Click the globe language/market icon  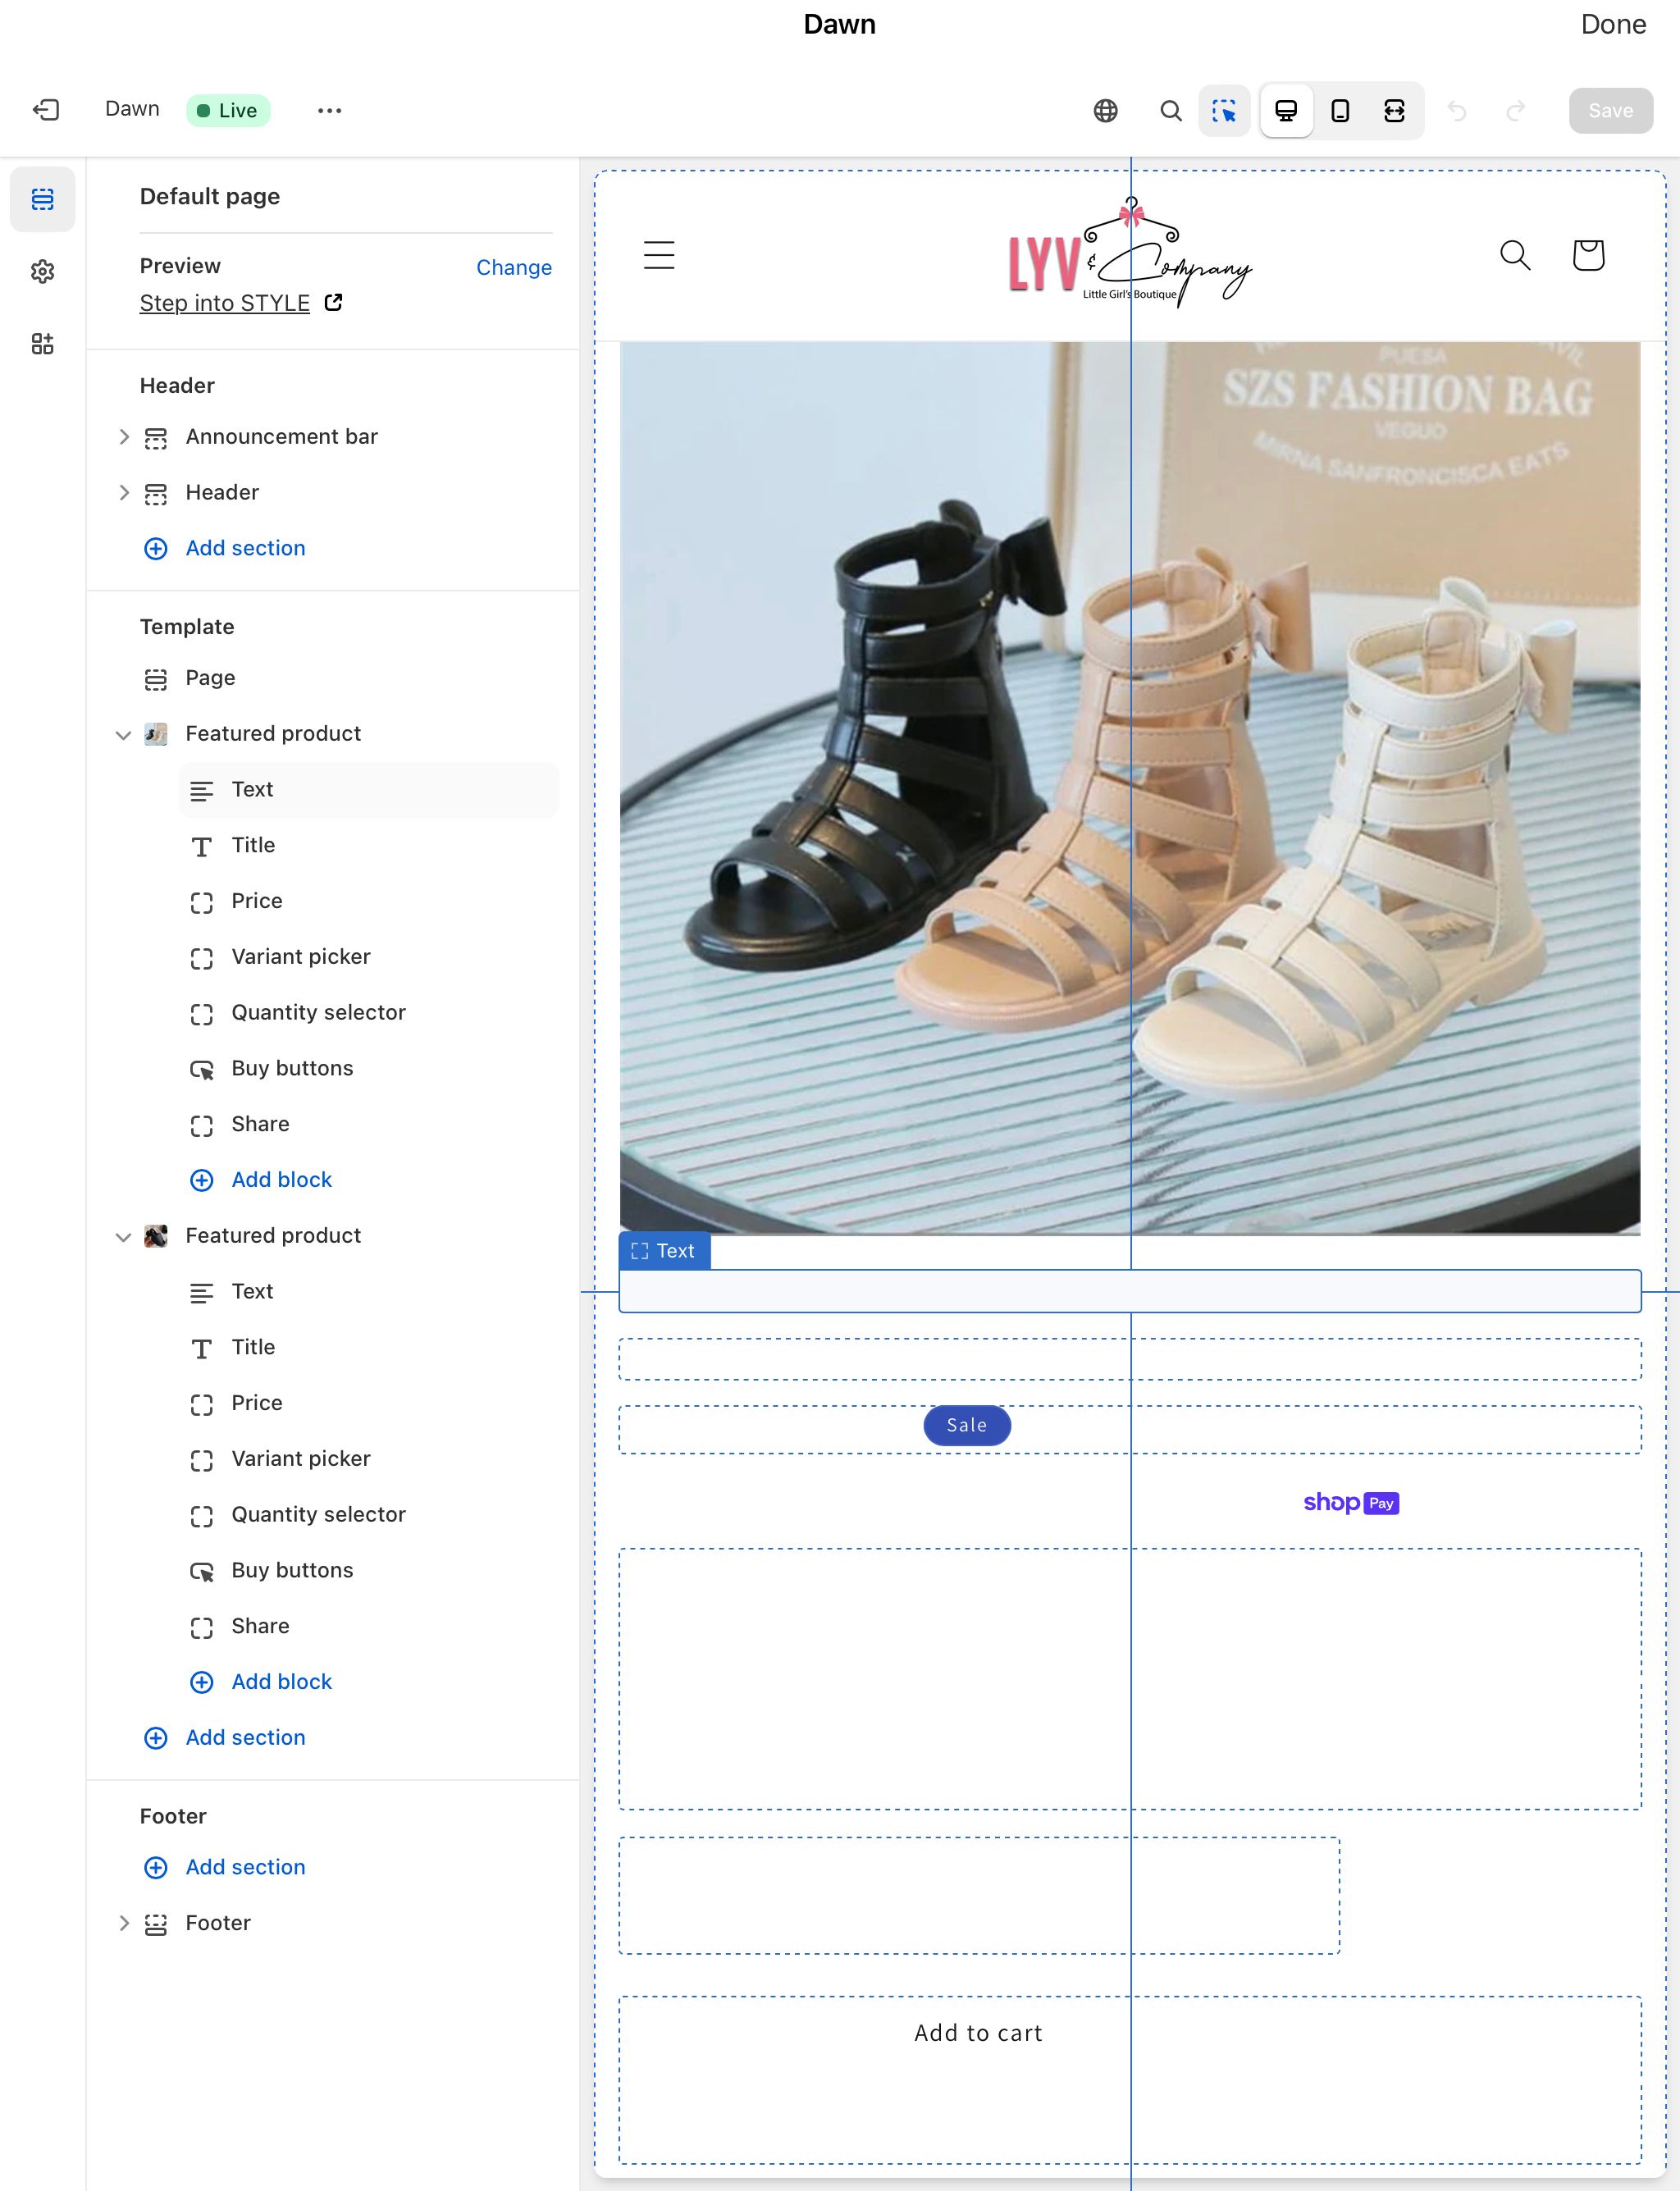pos(1105,111)
